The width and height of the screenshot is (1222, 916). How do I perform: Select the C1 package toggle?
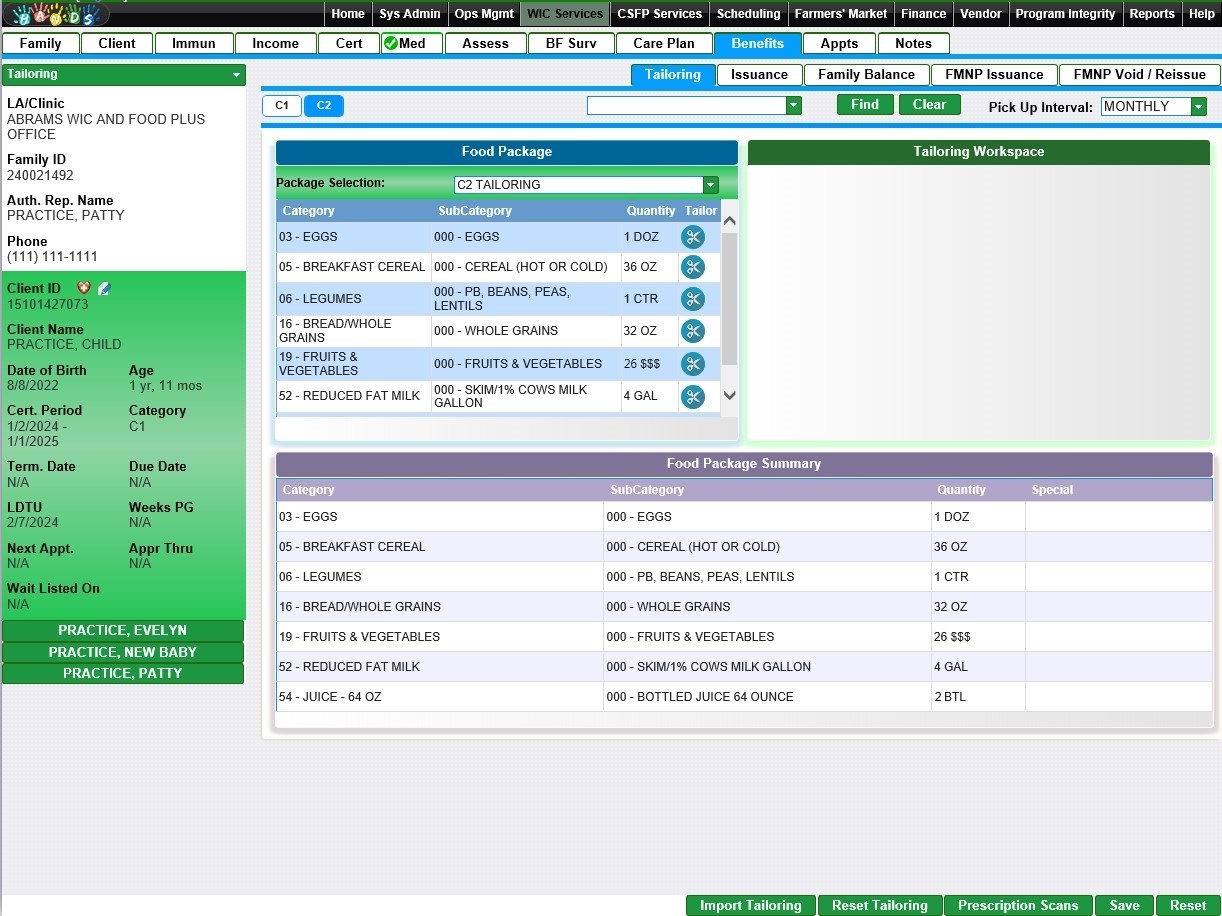click(x=282, y=106)
